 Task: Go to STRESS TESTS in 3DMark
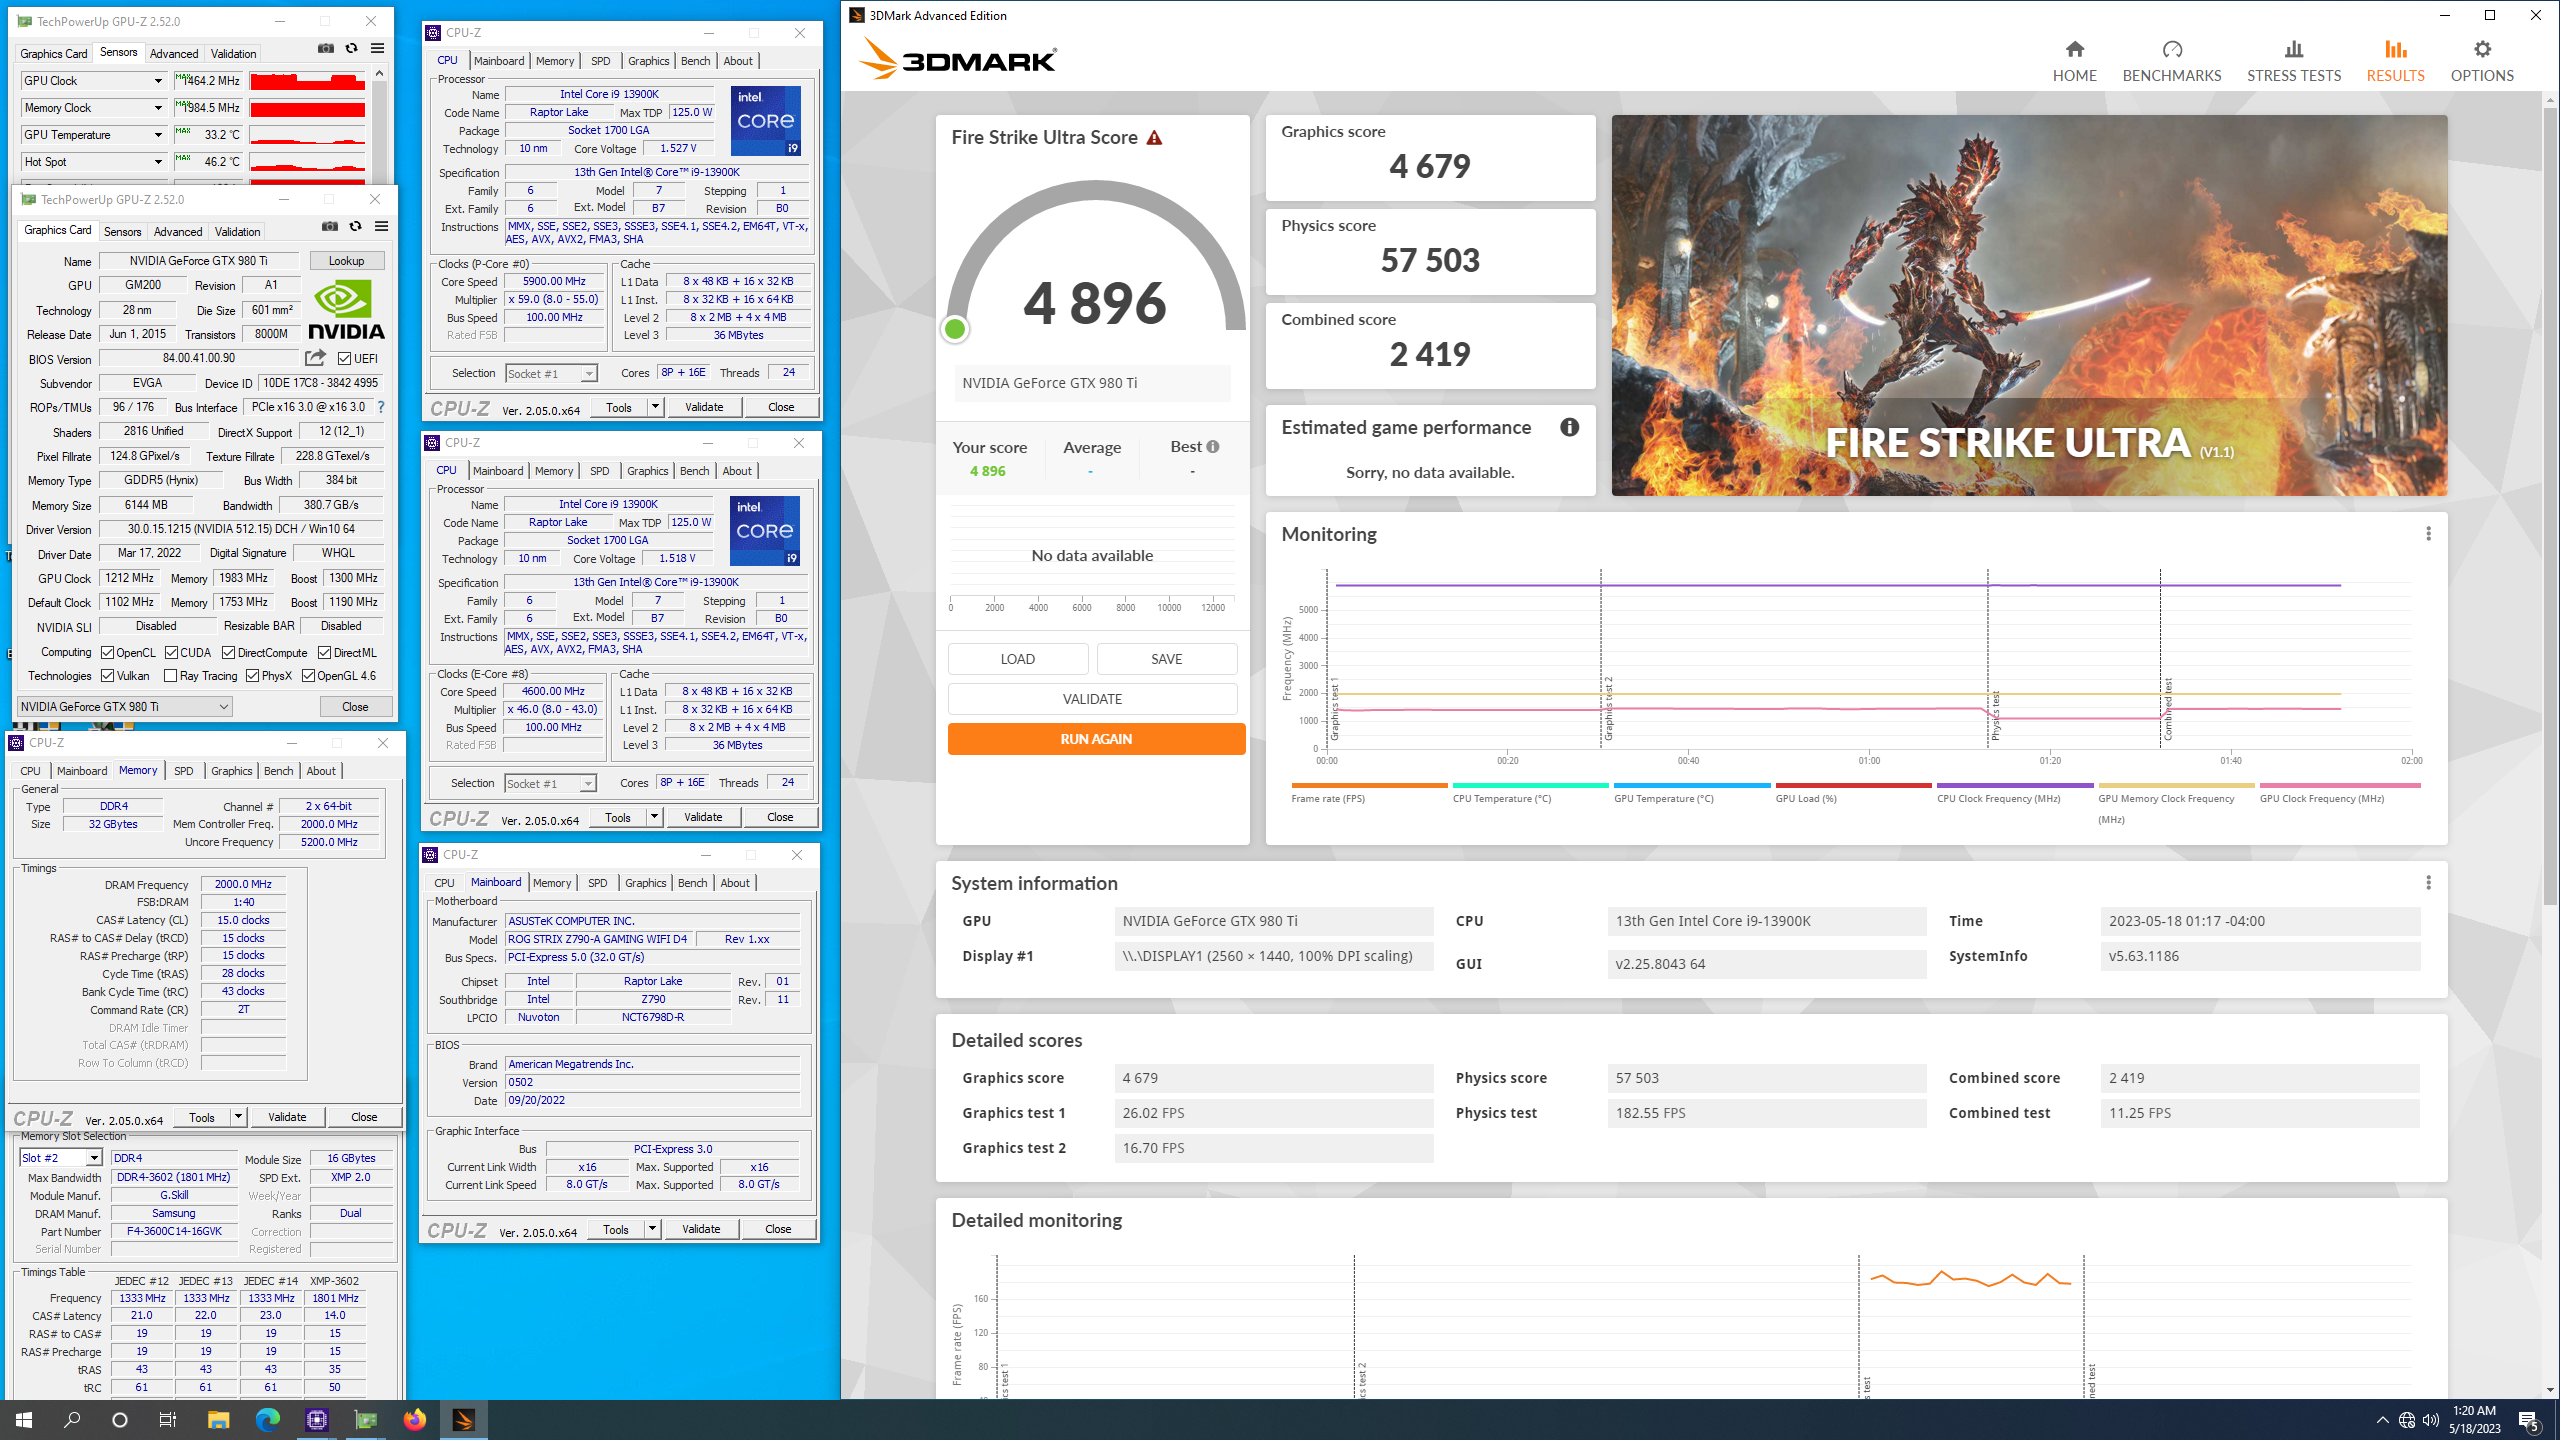pos(2293,61)
